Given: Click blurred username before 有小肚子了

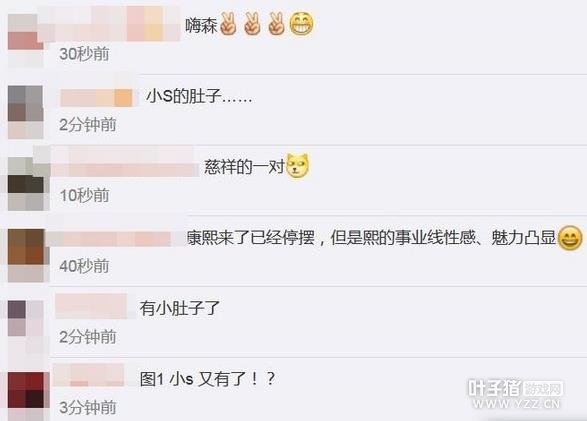Looking at the screenshot, I should click(91, 306).
